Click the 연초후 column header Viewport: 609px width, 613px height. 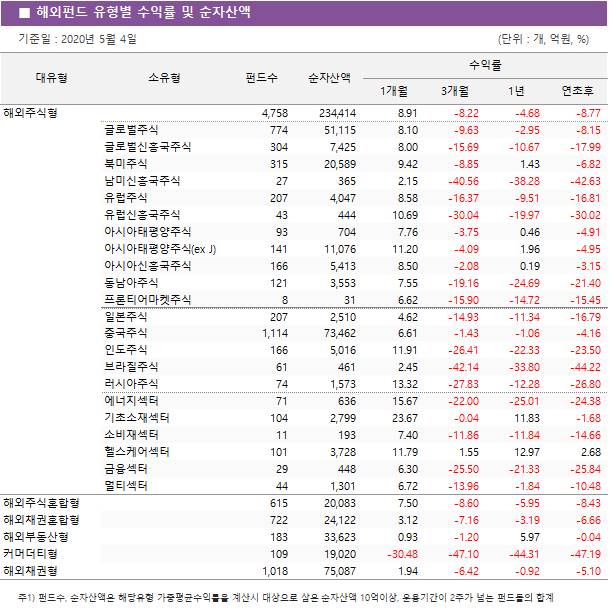(577, 92)
